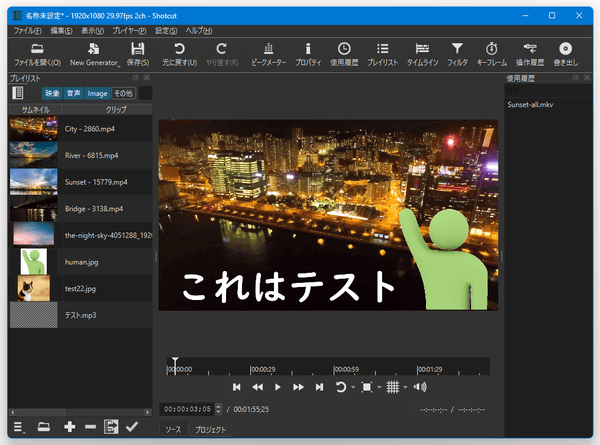Screen dimensions: 600x445
Task: Open the playlist hamburger menu at bottom
Action: (19, 427)
